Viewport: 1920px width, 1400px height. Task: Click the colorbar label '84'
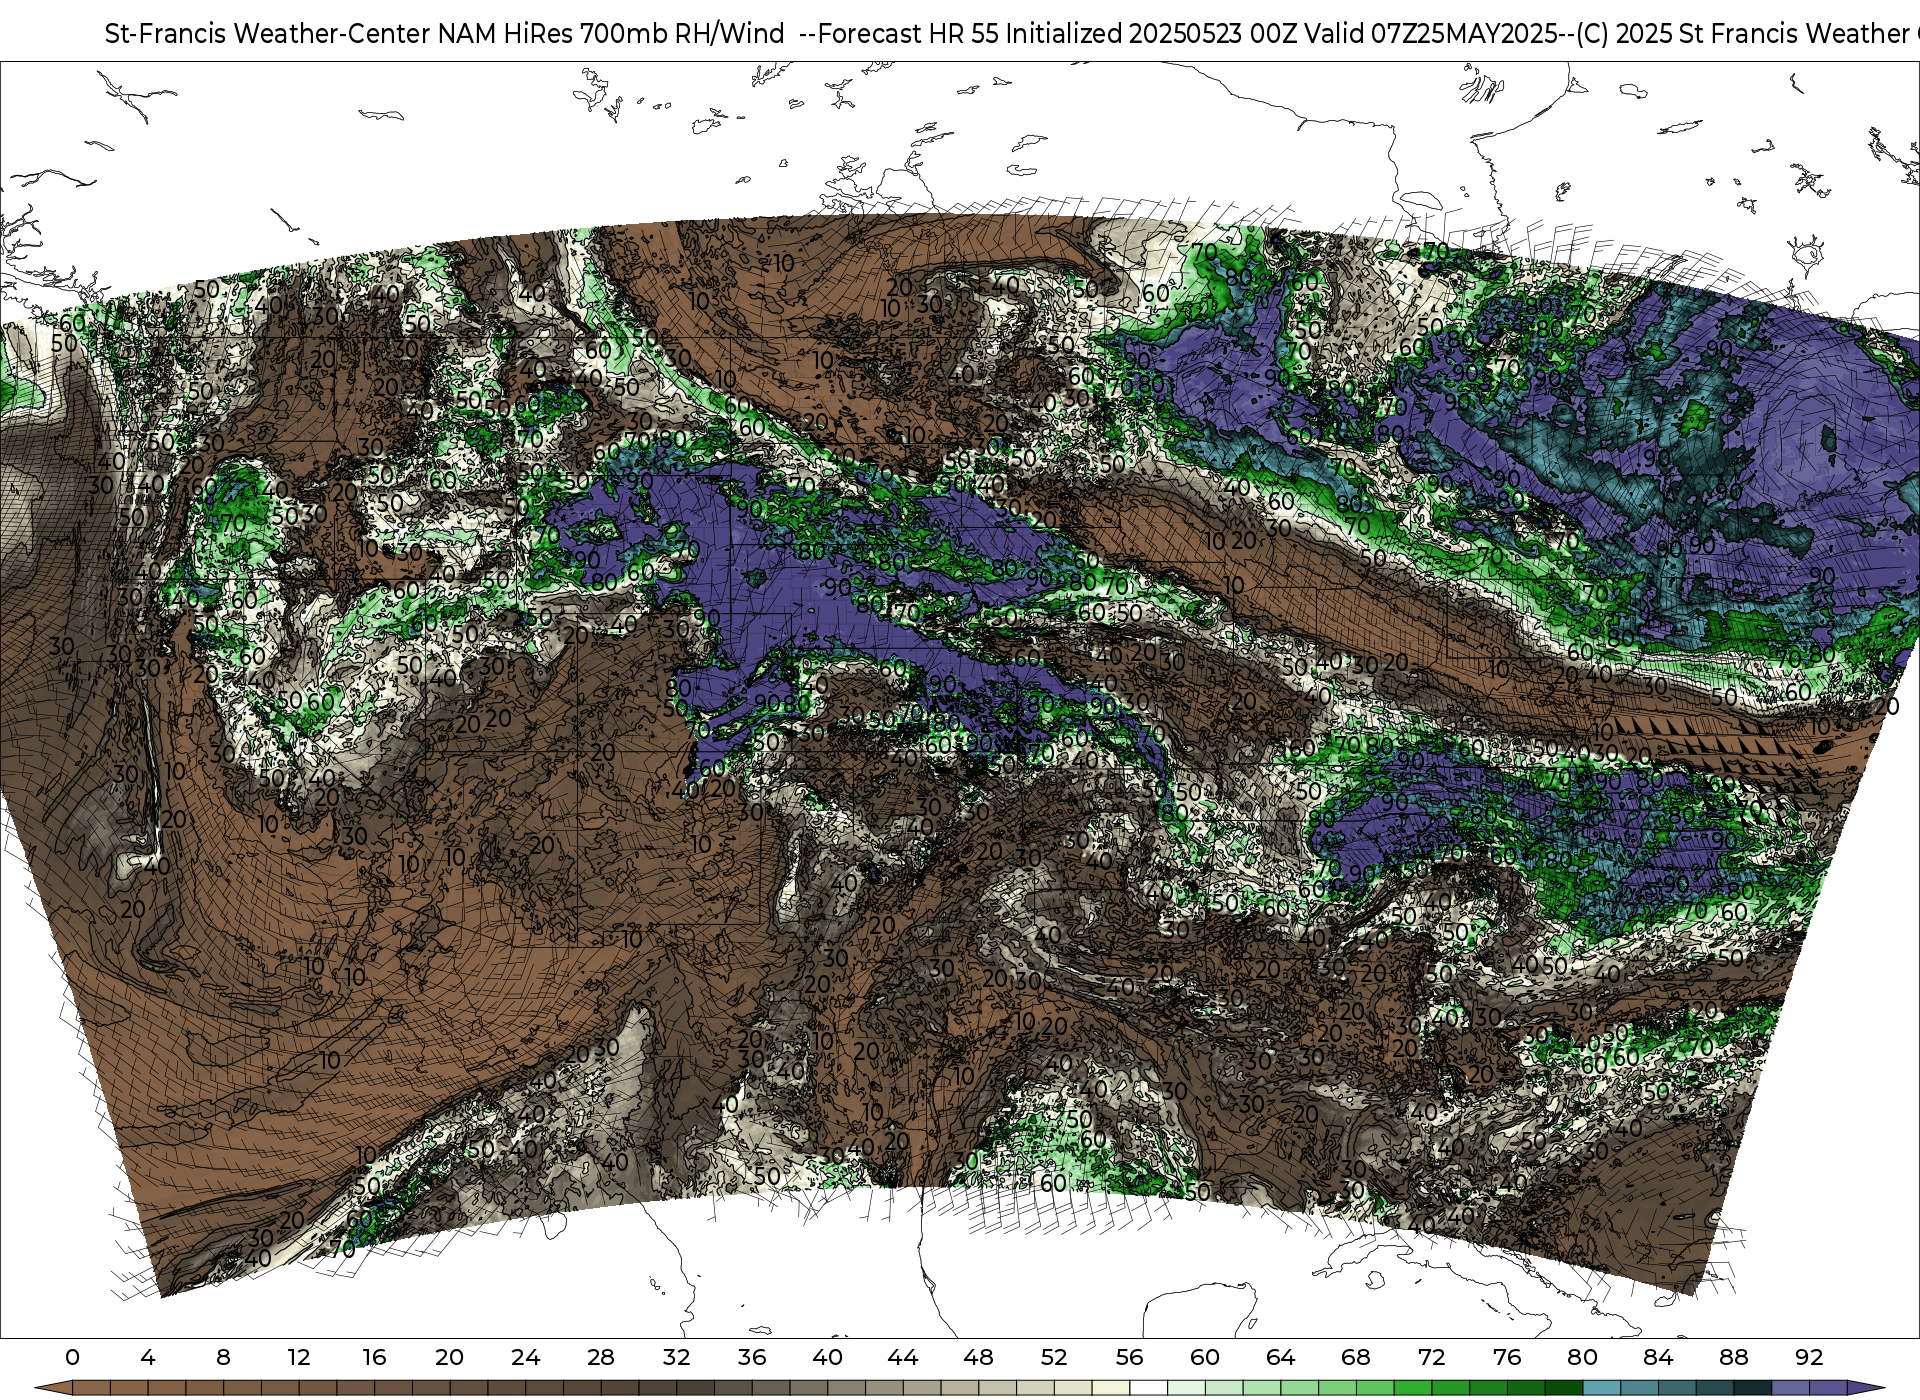click(1658, 1357)
